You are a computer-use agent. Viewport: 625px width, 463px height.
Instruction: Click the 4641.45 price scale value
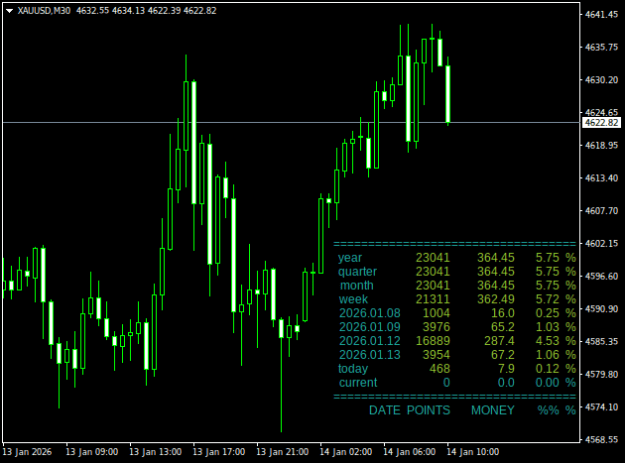pyautogui.click(x=601, y=15)
